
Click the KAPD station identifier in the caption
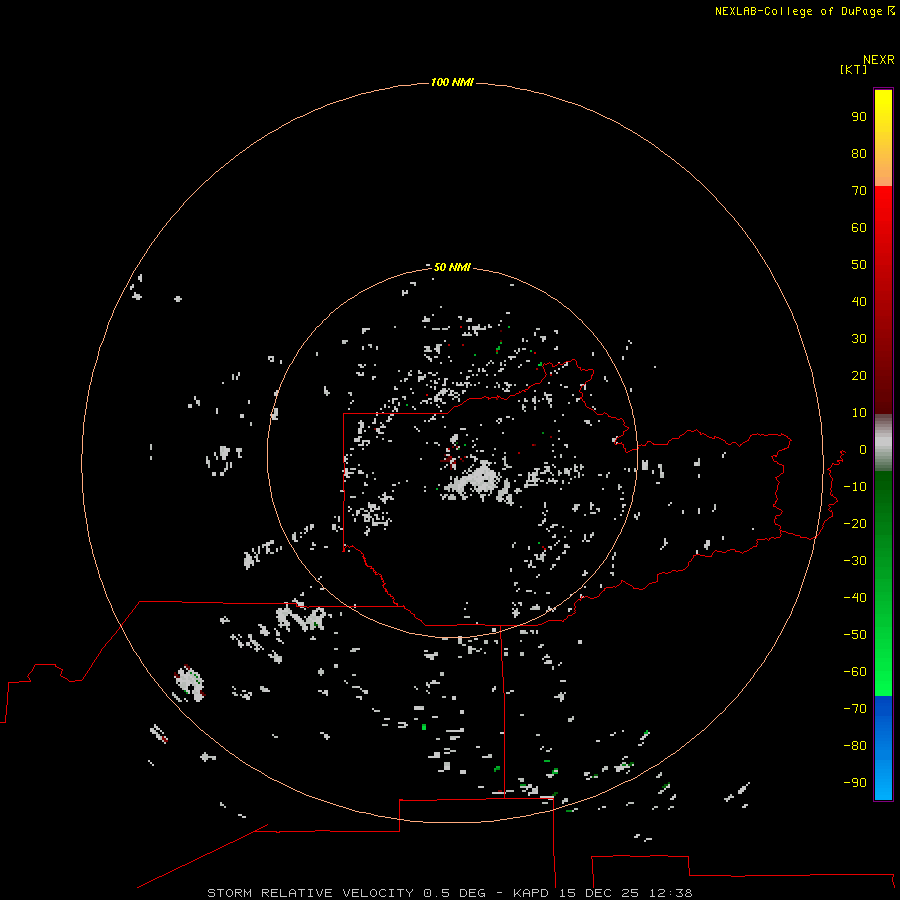531,893
